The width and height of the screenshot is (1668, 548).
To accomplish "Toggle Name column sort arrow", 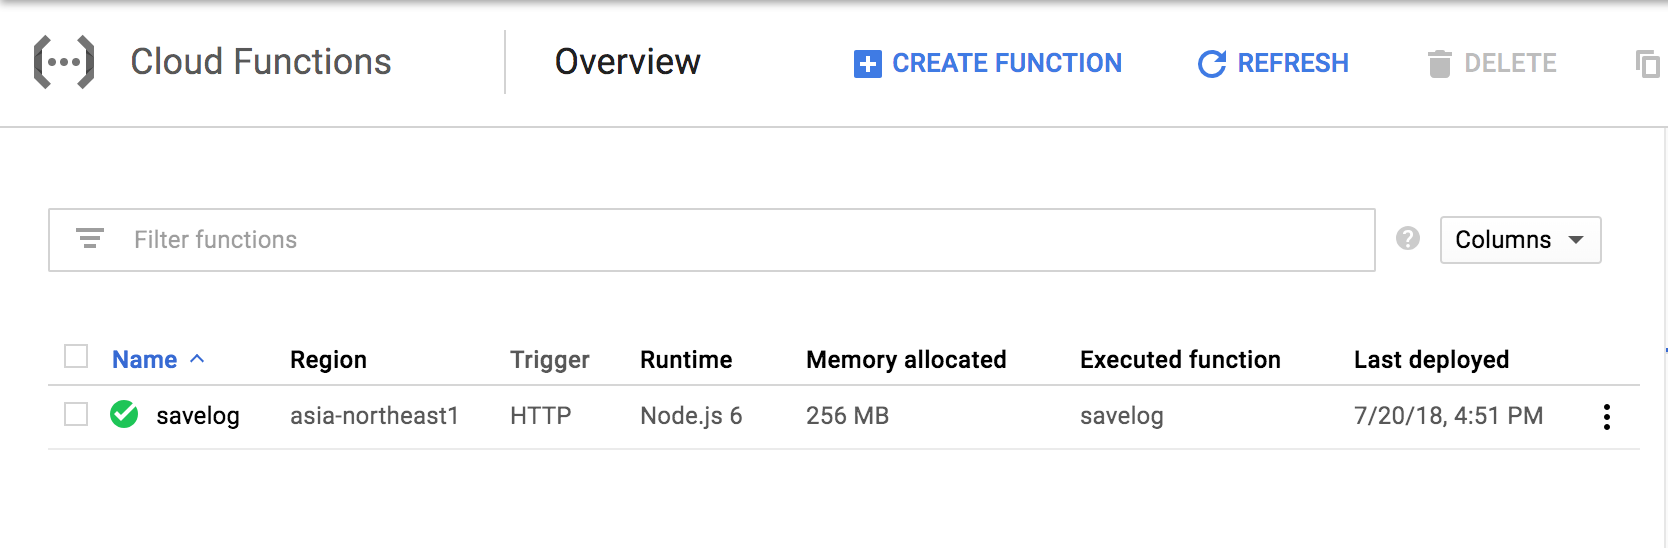I will (197, 359).
